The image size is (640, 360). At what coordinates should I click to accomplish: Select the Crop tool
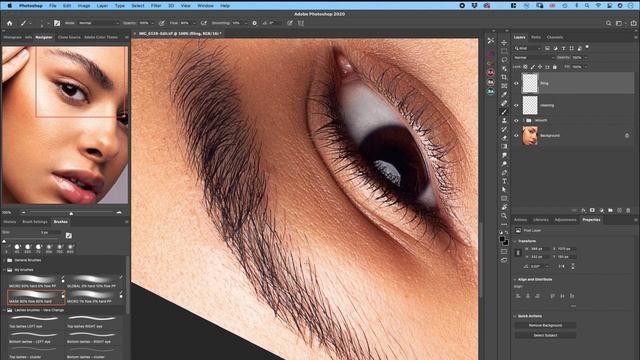tap(504, 77)
